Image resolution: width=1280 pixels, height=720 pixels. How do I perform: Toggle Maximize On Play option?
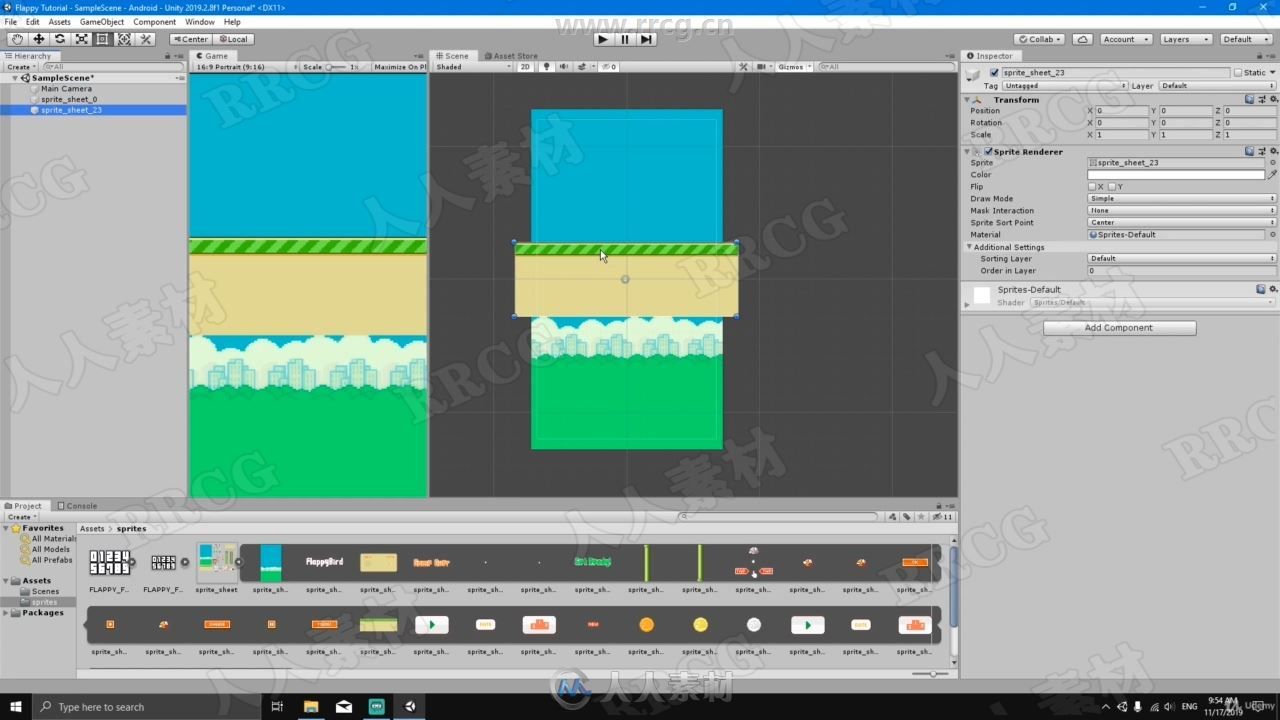pyautogui.click(x=399, y=67)
